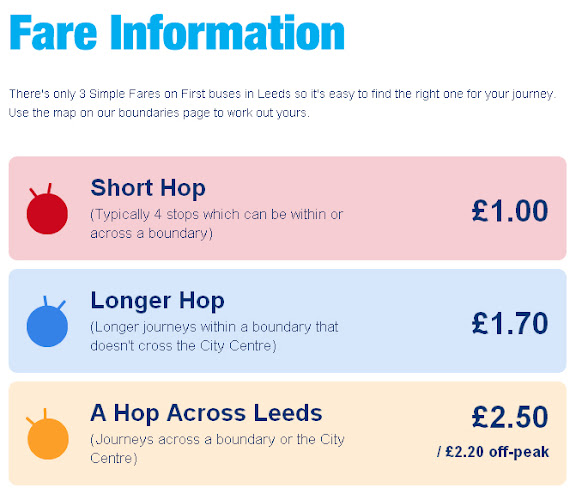Click the blue space hopper icon
The image size is (576, 494).
click(x=47, y=321)
